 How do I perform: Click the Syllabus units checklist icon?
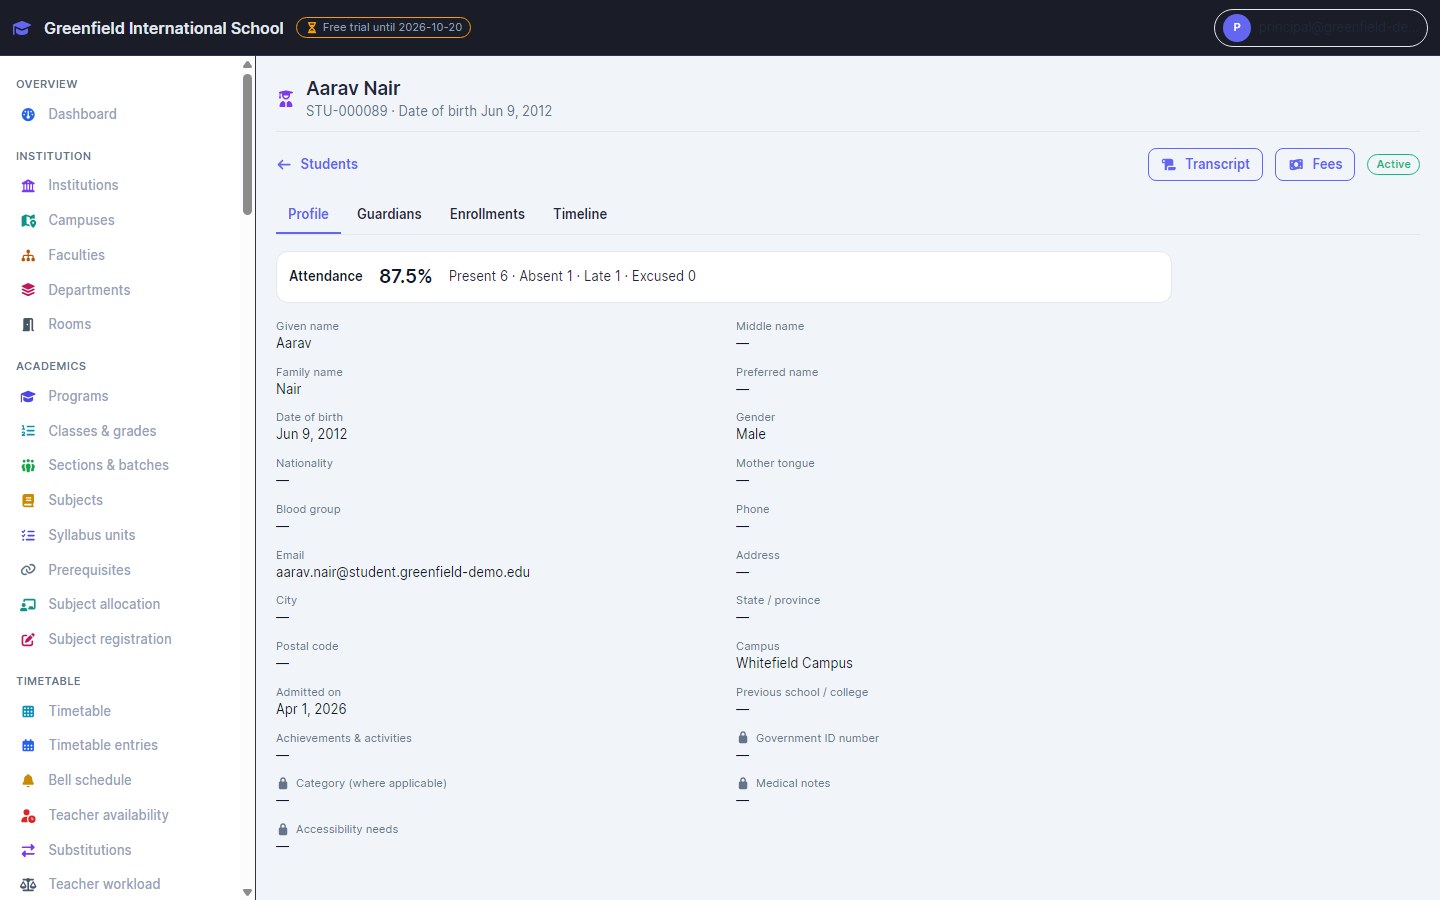[x=28, y=536]
